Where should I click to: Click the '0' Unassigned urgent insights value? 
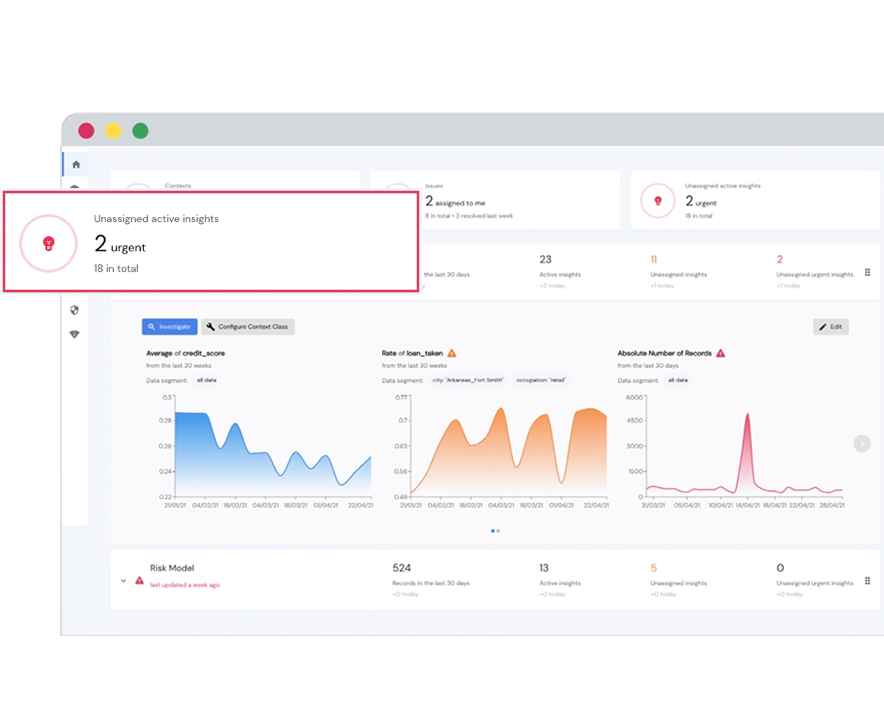780,568
